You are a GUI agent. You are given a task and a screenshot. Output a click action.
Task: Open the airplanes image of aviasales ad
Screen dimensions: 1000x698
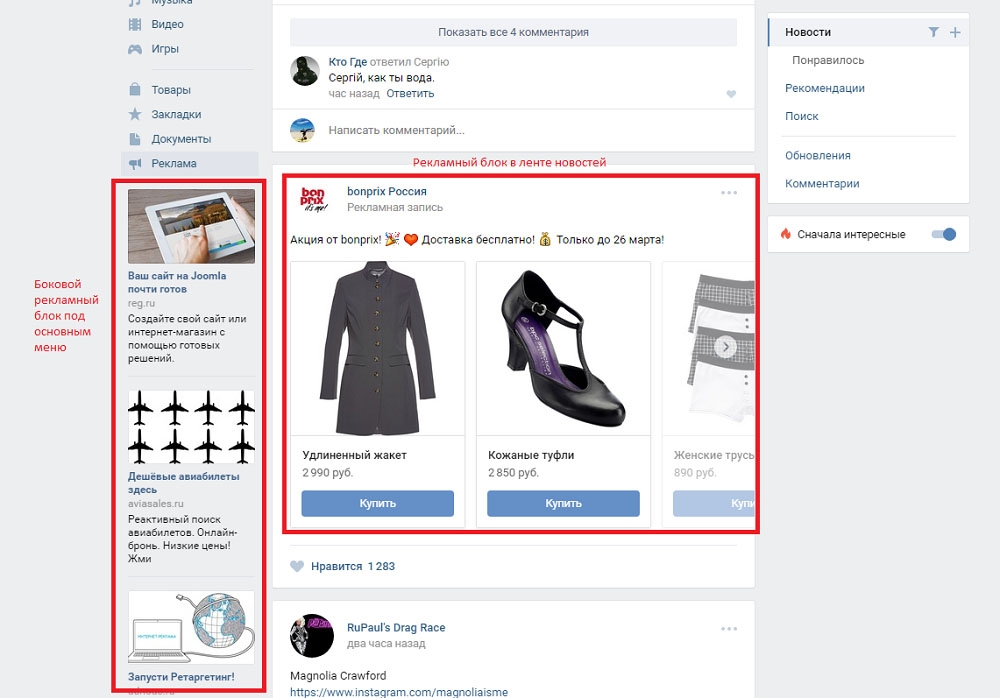pyautogui.click(x=191, y=427)
